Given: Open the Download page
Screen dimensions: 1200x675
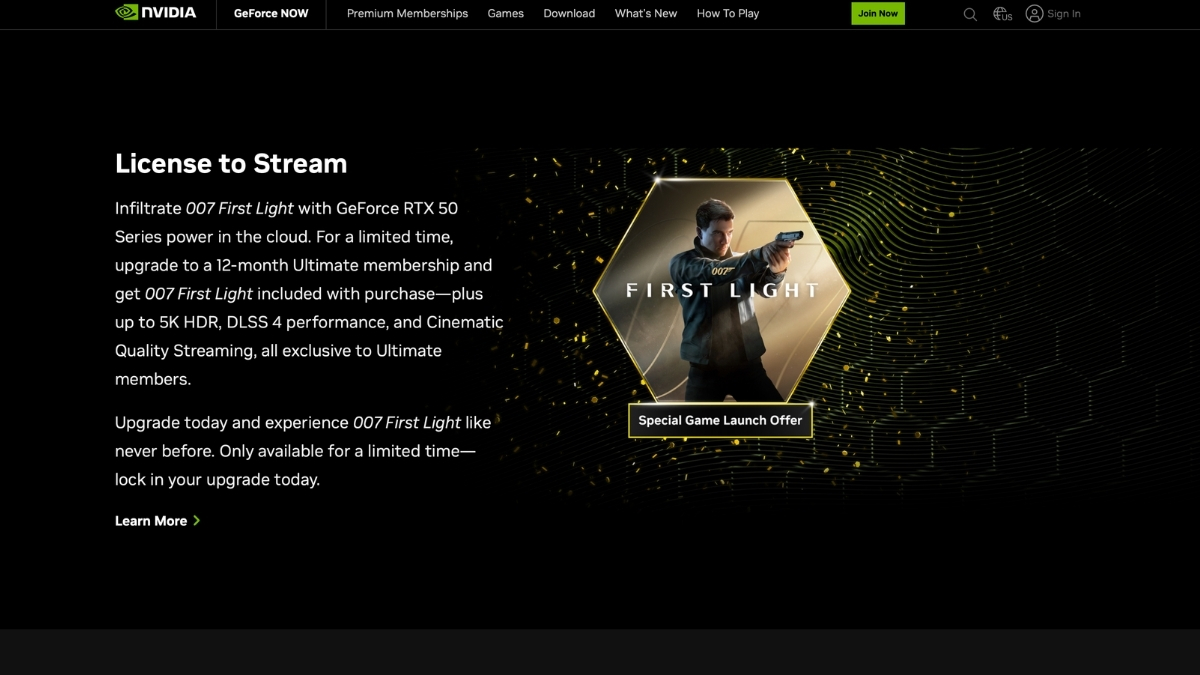Looking at the screenshot, I should coord(569,14).
